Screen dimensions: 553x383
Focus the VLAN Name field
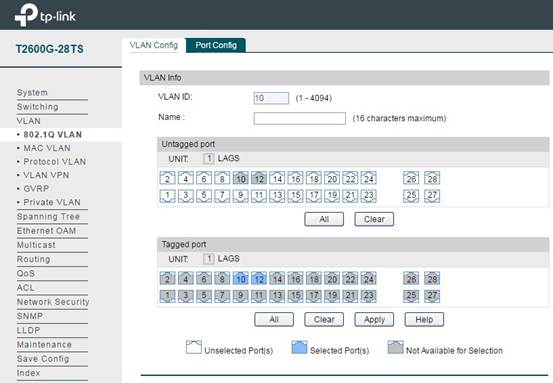pyautogui.click(x=299, y=118)
